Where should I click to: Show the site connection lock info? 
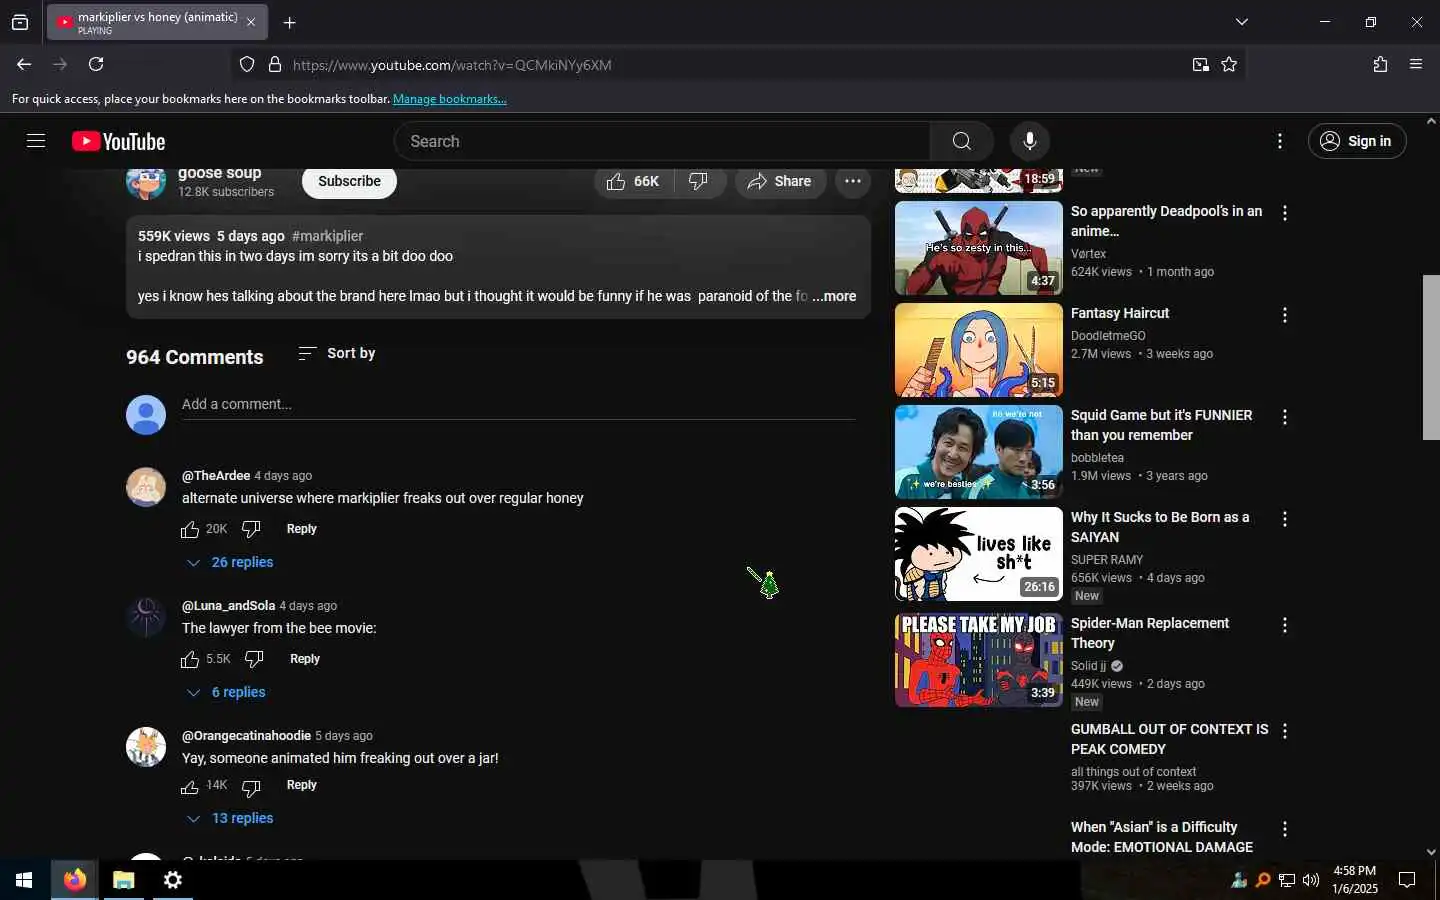click(x=275, y=64)
